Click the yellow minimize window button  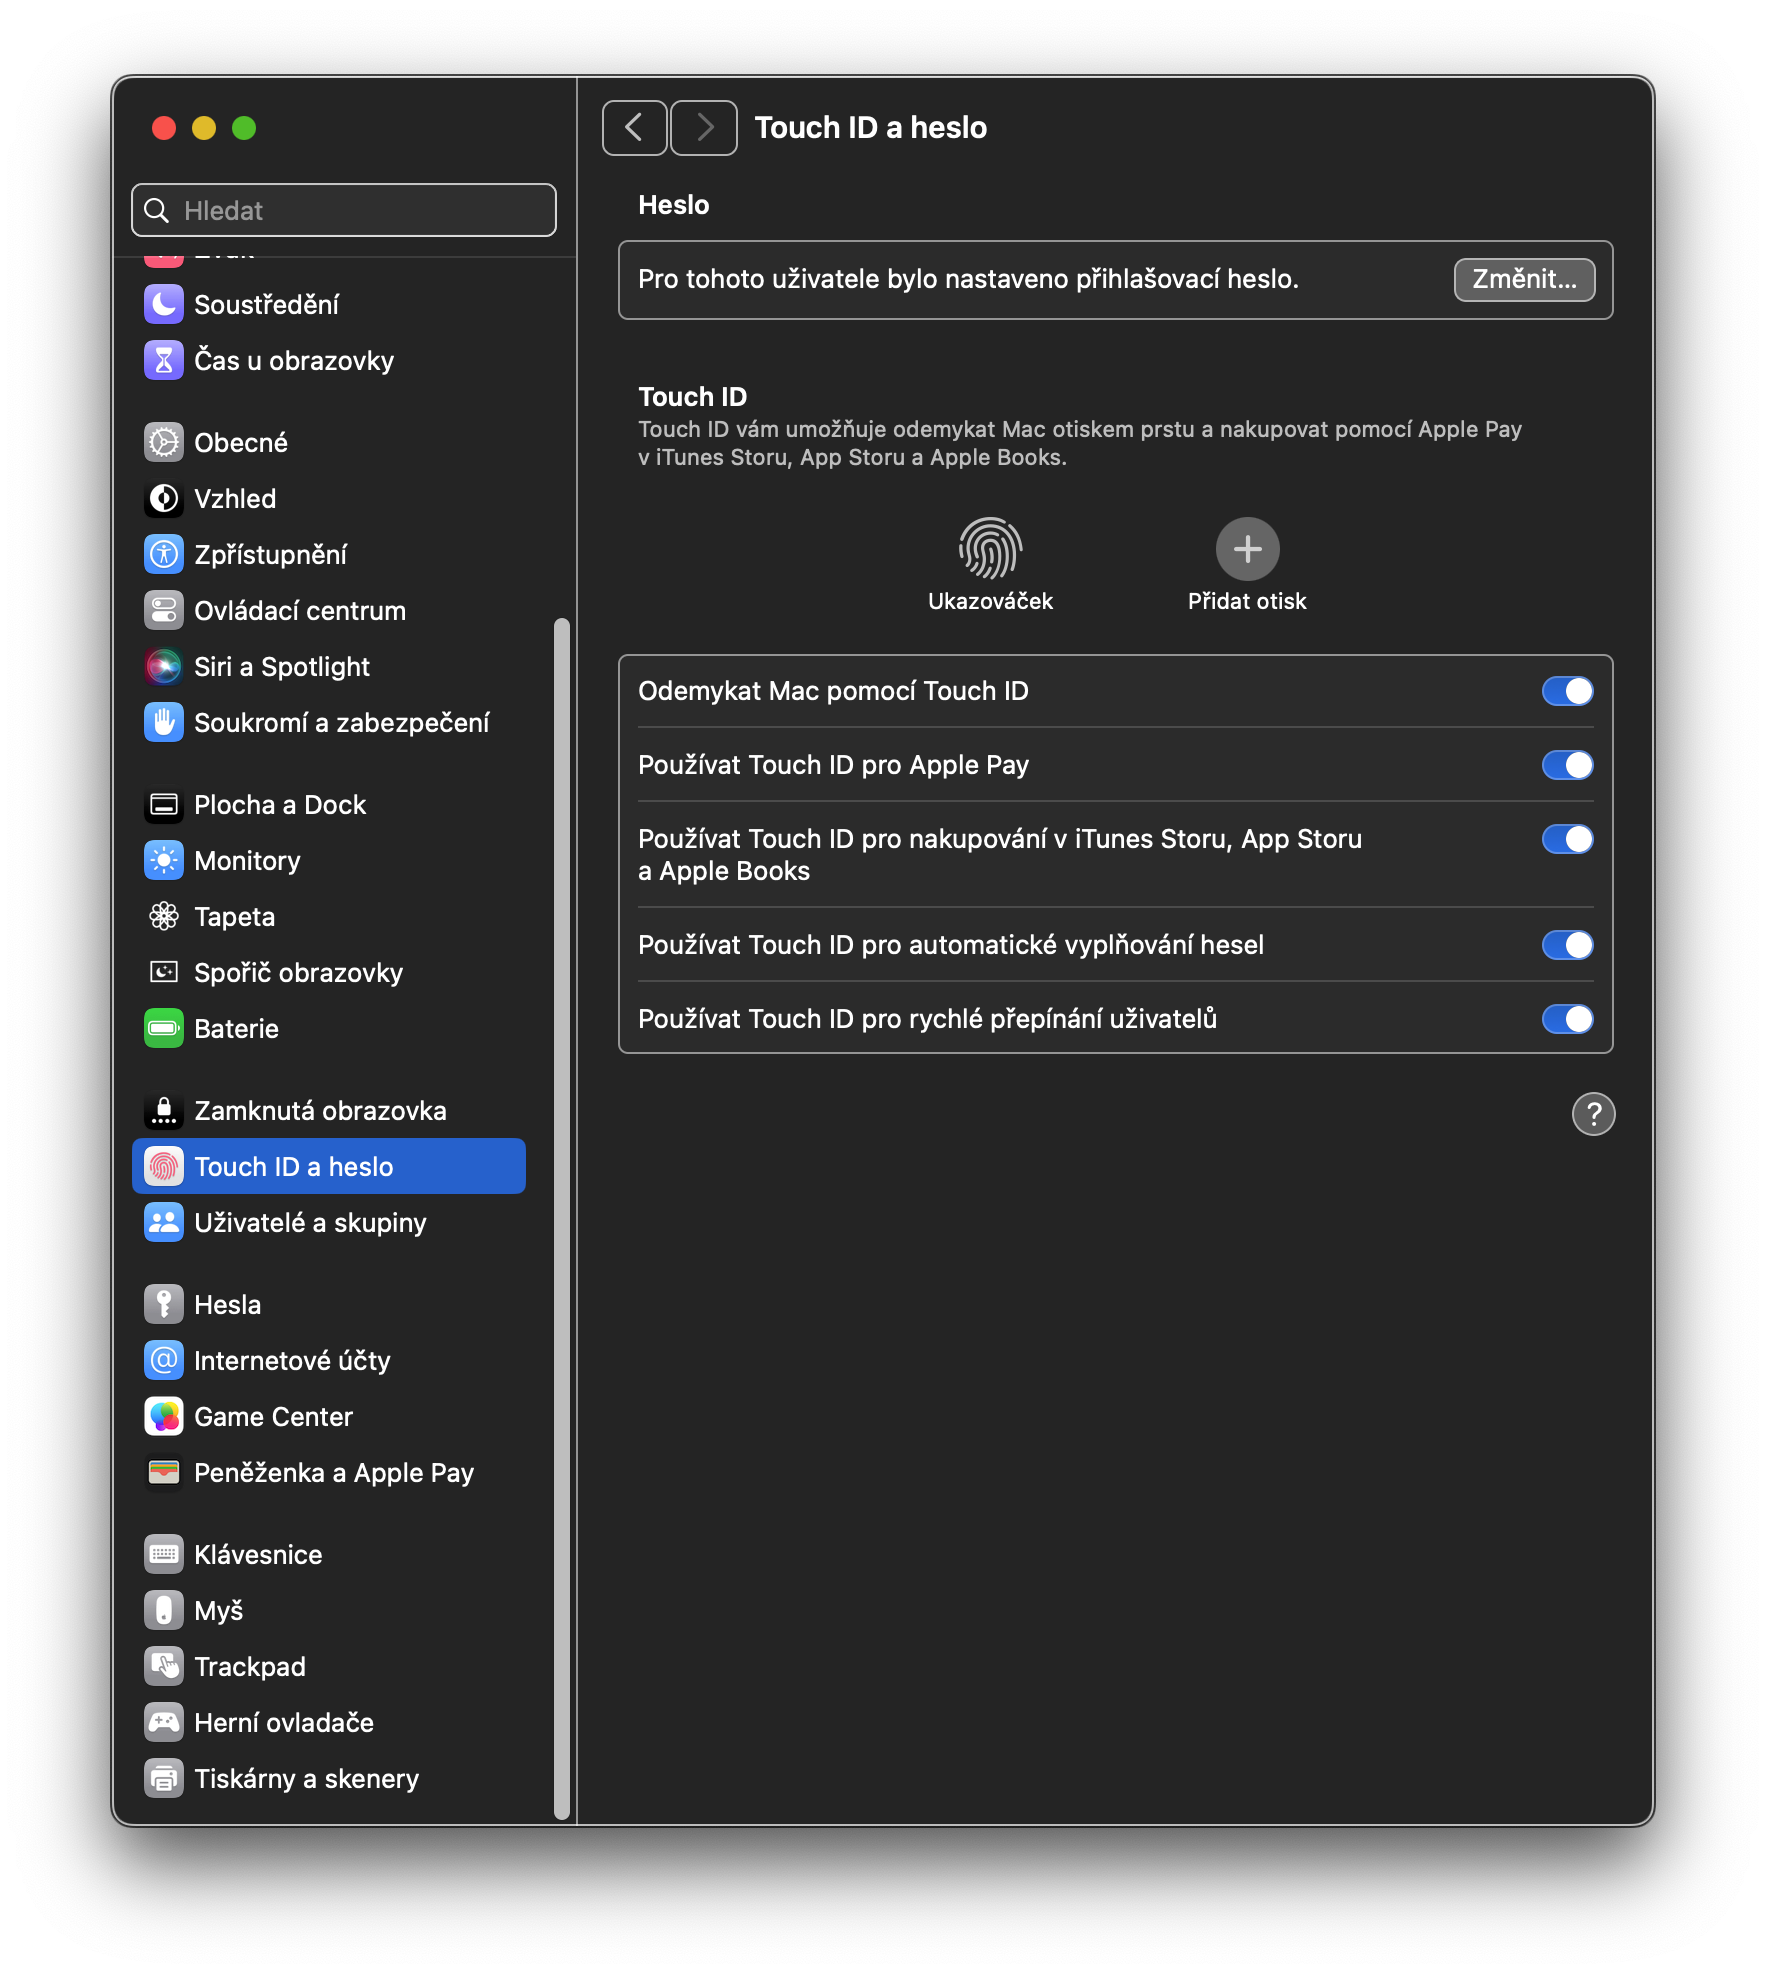[204, 128]
